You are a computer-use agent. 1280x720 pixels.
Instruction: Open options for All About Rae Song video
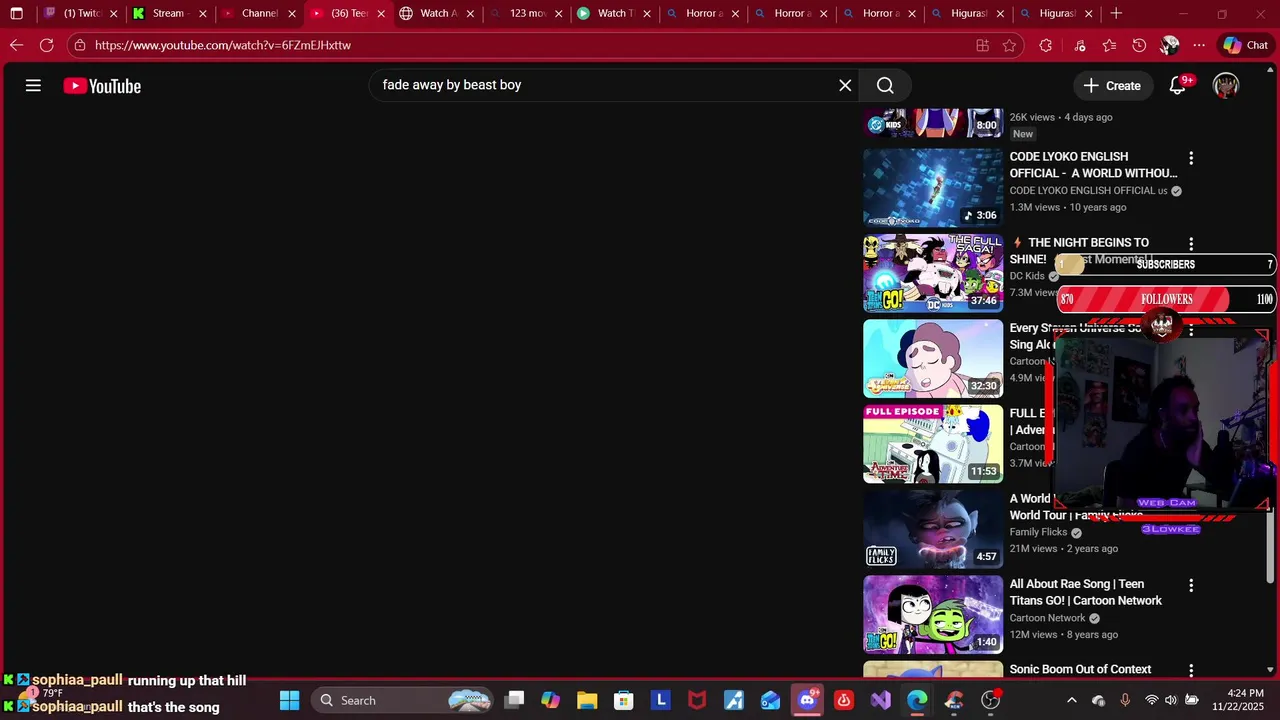(x=1191, y=585)
